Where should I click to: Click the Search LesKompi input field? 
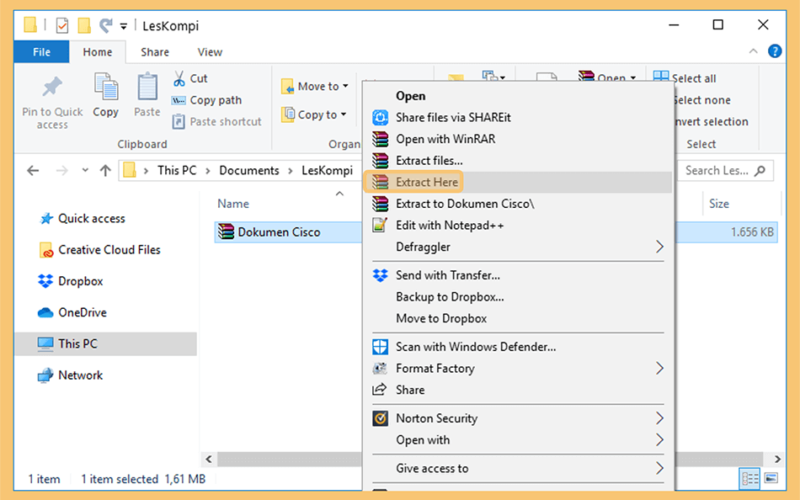[726, 170]
